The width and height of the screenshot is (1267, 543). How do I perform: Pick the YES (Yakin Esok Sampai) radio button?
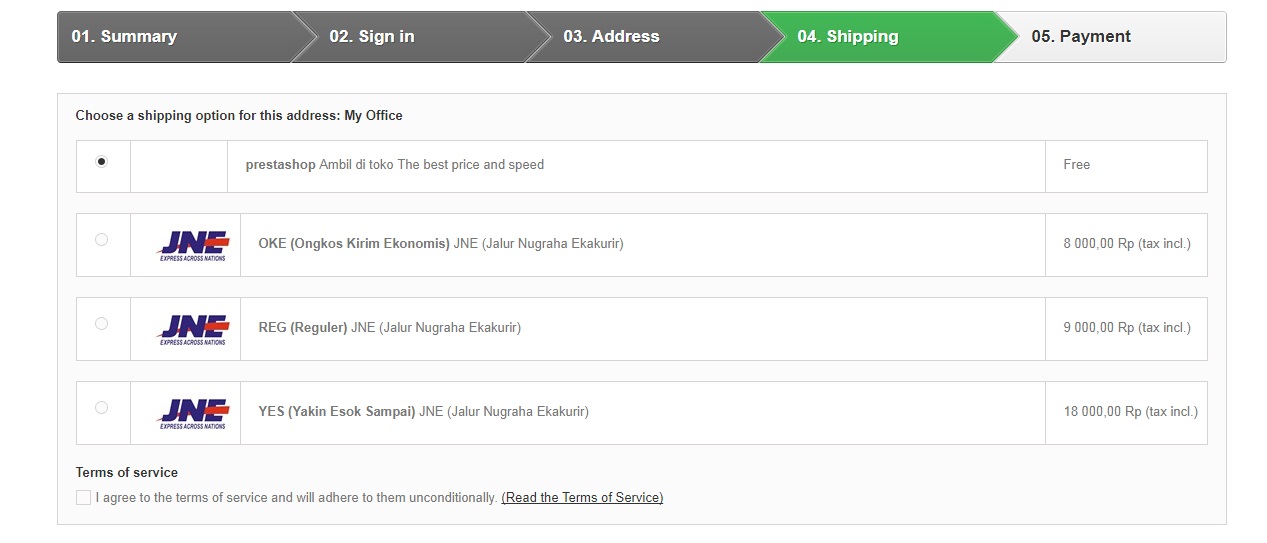(101, 408)
